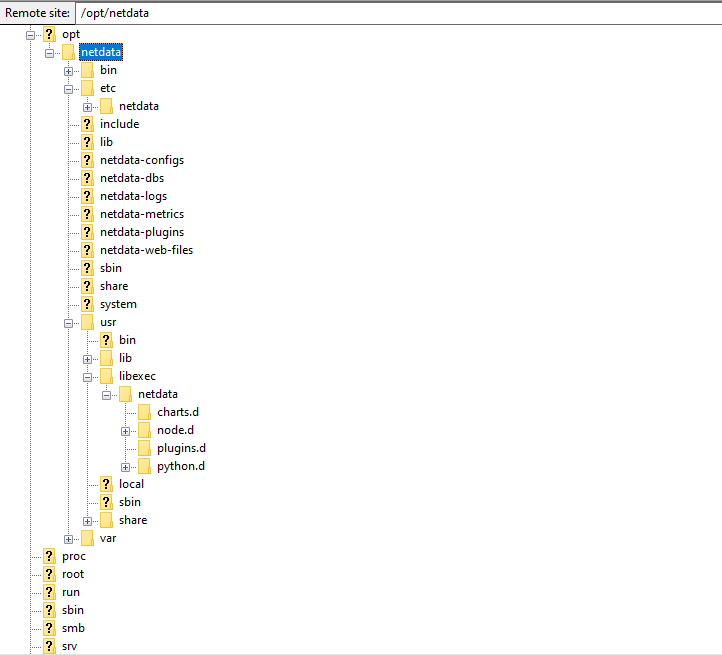Select the etc directory label
This screenshot has height=655, width=722.
(x=108, y=88)
